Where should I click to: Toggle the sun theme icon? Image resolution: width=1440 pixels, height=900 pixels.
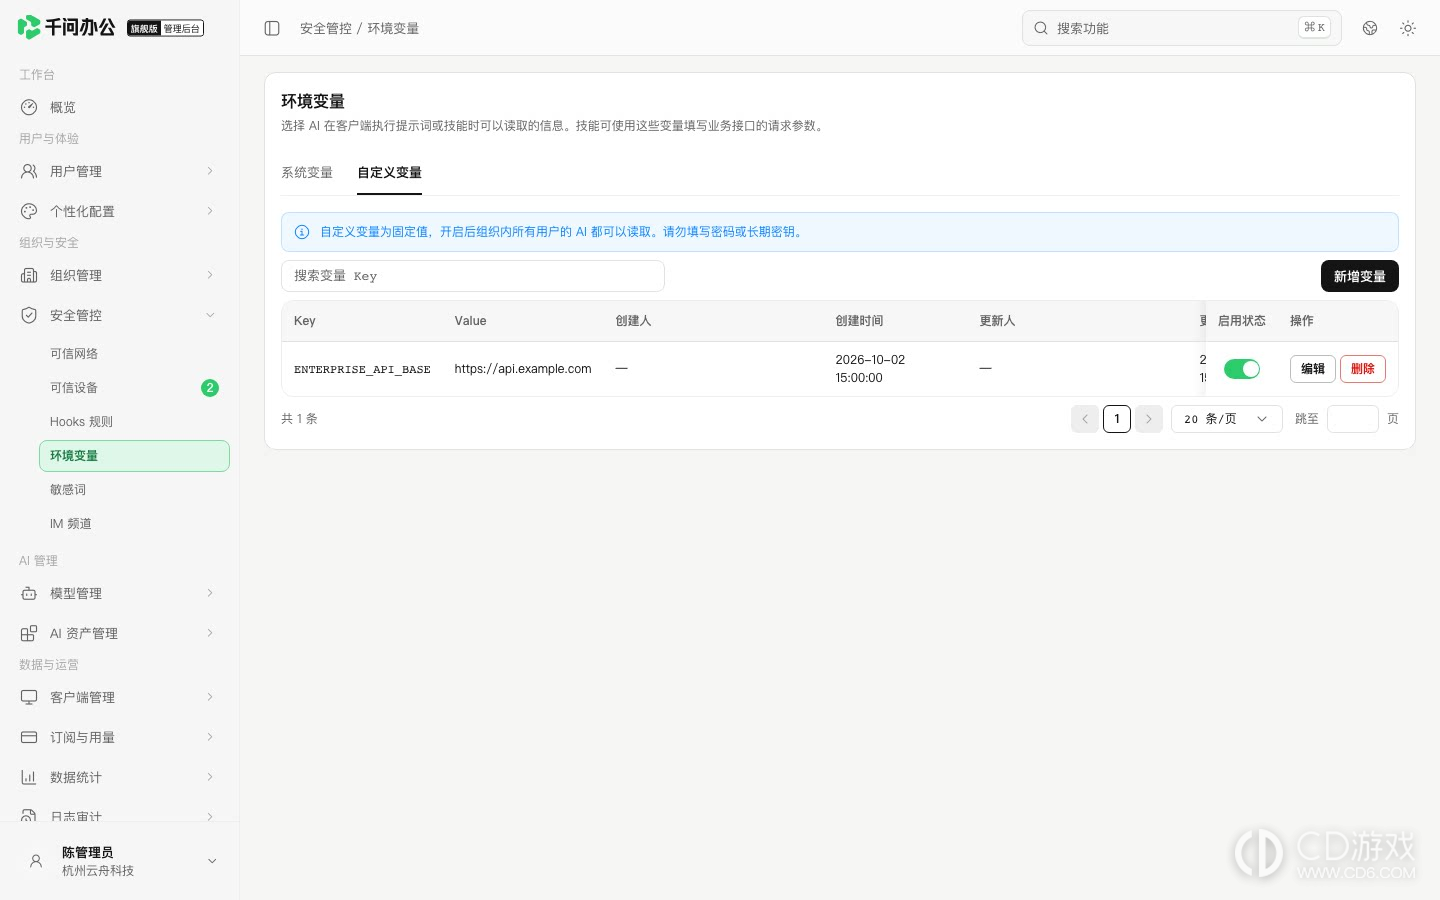coord(1408,28)
